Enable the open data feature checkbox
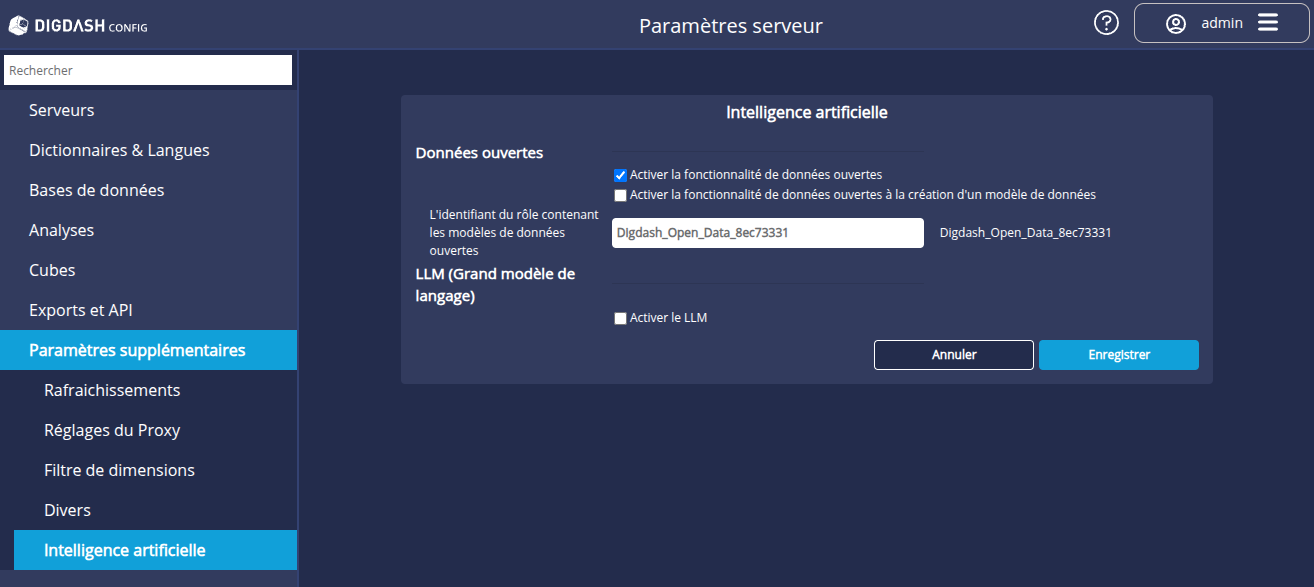This screenshot has height=587, width=1314. [x=620, y=175]
